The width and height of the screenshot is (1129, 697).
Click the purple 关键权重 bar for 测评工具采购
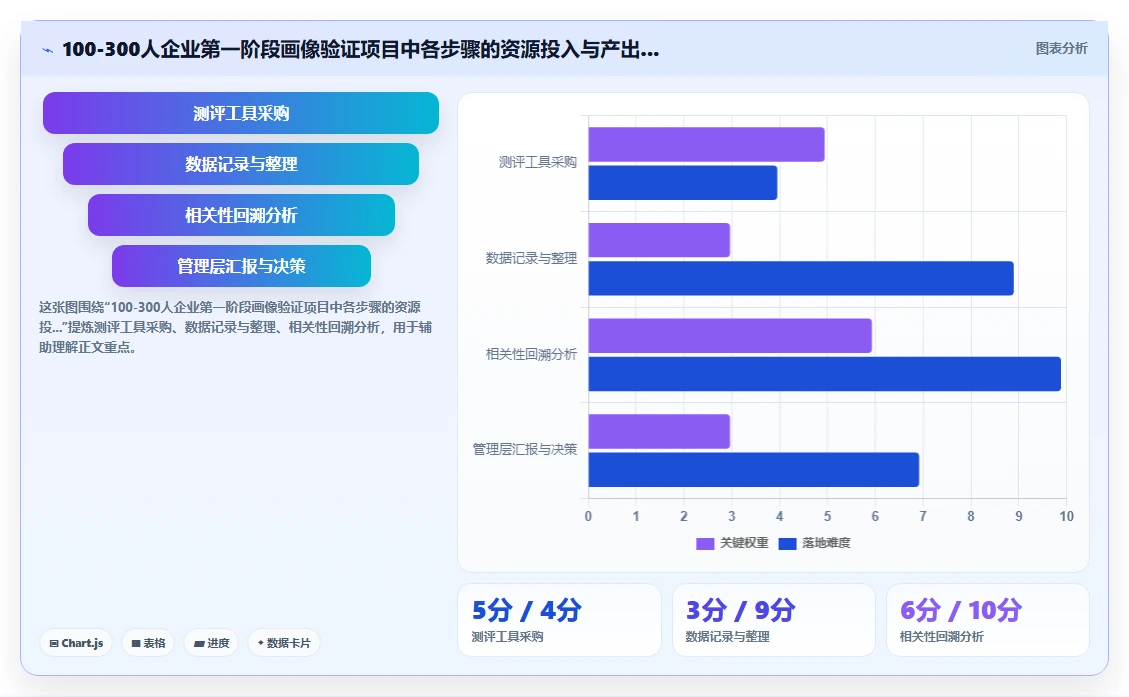pos(706,145)
